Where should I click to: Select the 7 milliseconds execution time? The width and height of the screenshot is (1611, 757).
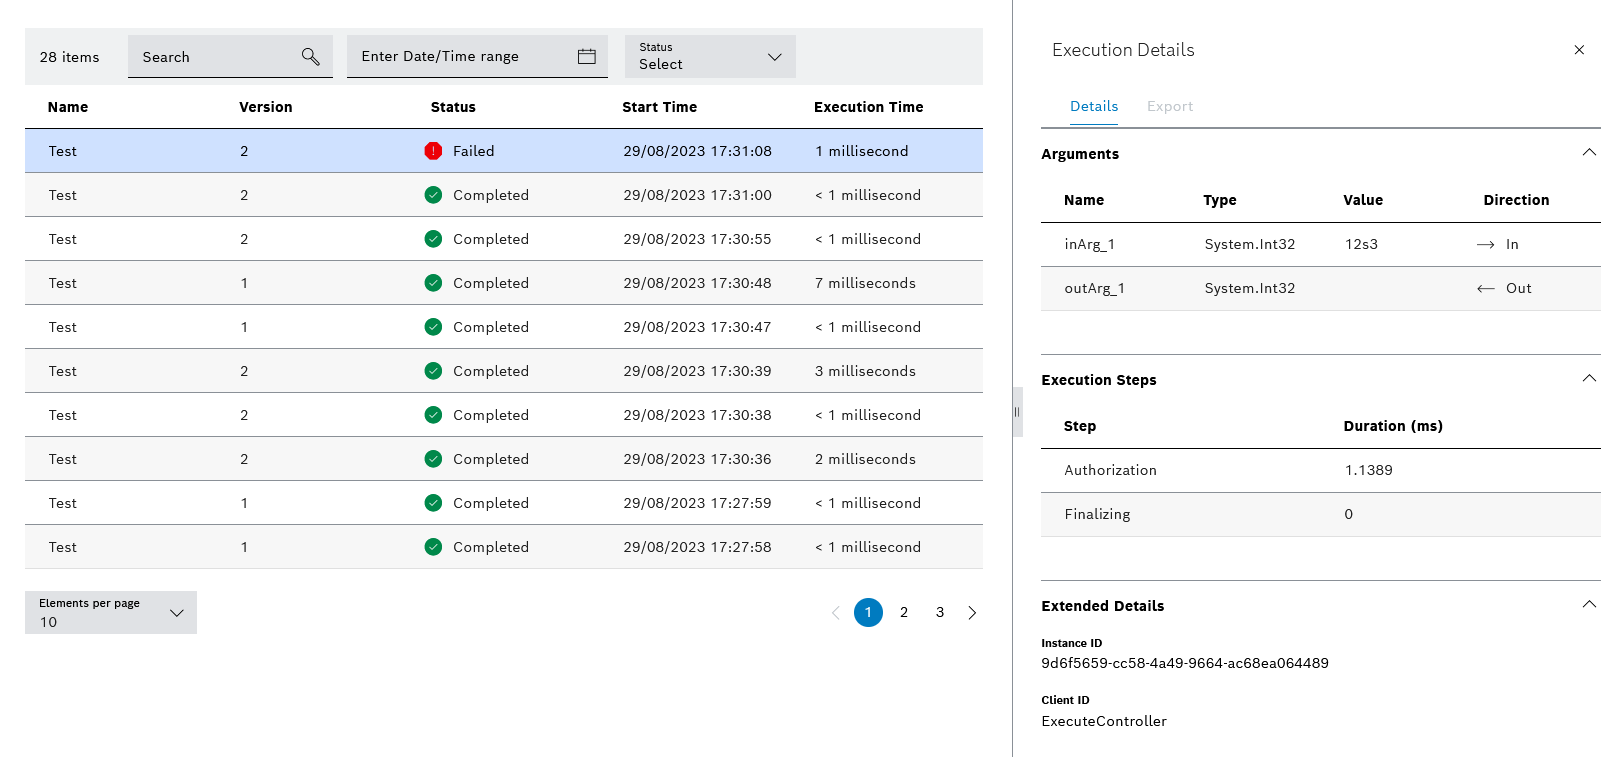[x=865, y=283]
